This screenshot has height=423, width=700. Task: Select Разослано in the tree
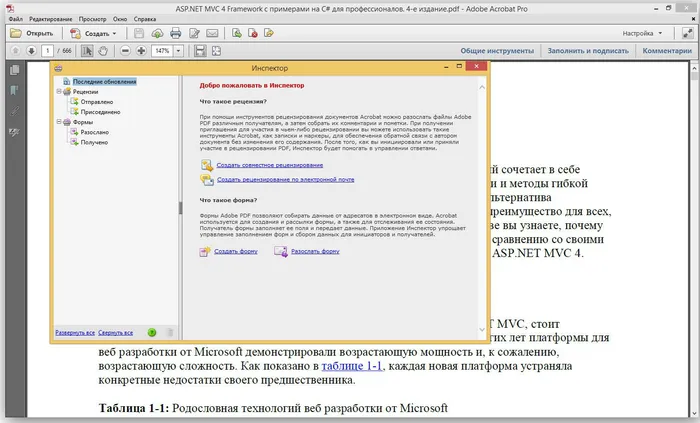pyautogui.click(x=94, y=133)
